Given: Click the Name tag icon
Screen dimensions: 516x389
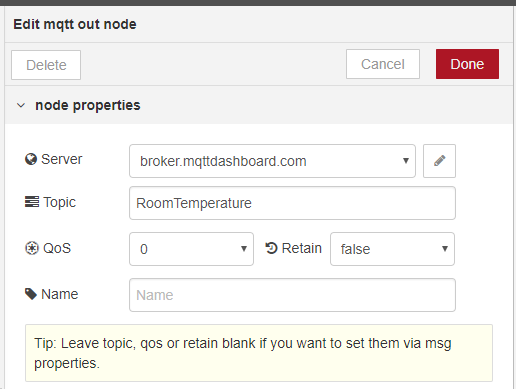Looking at the screenshot, I should point(31,294).
